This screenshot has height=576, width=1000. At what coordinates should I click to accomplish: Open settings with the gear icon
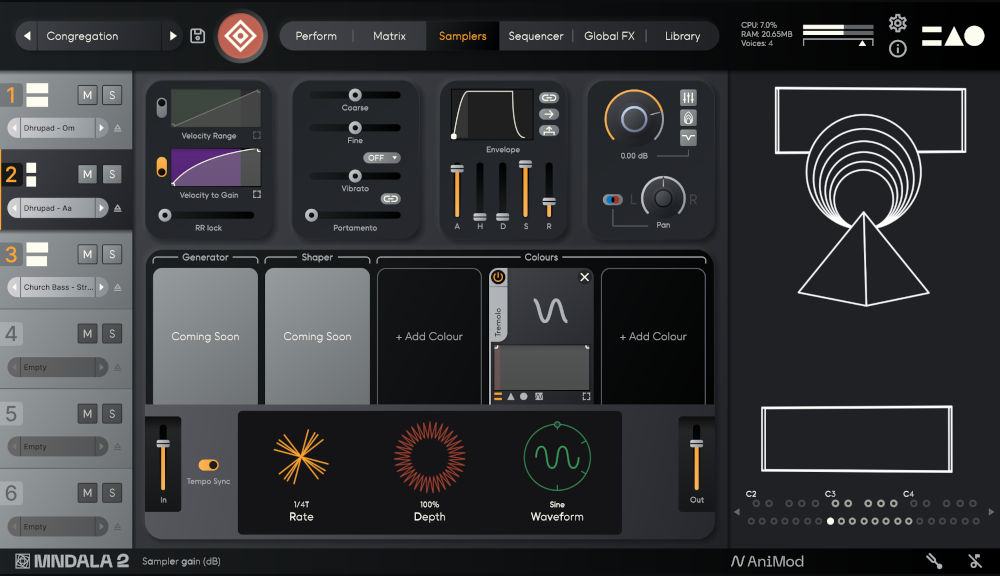tap(897, 23)
